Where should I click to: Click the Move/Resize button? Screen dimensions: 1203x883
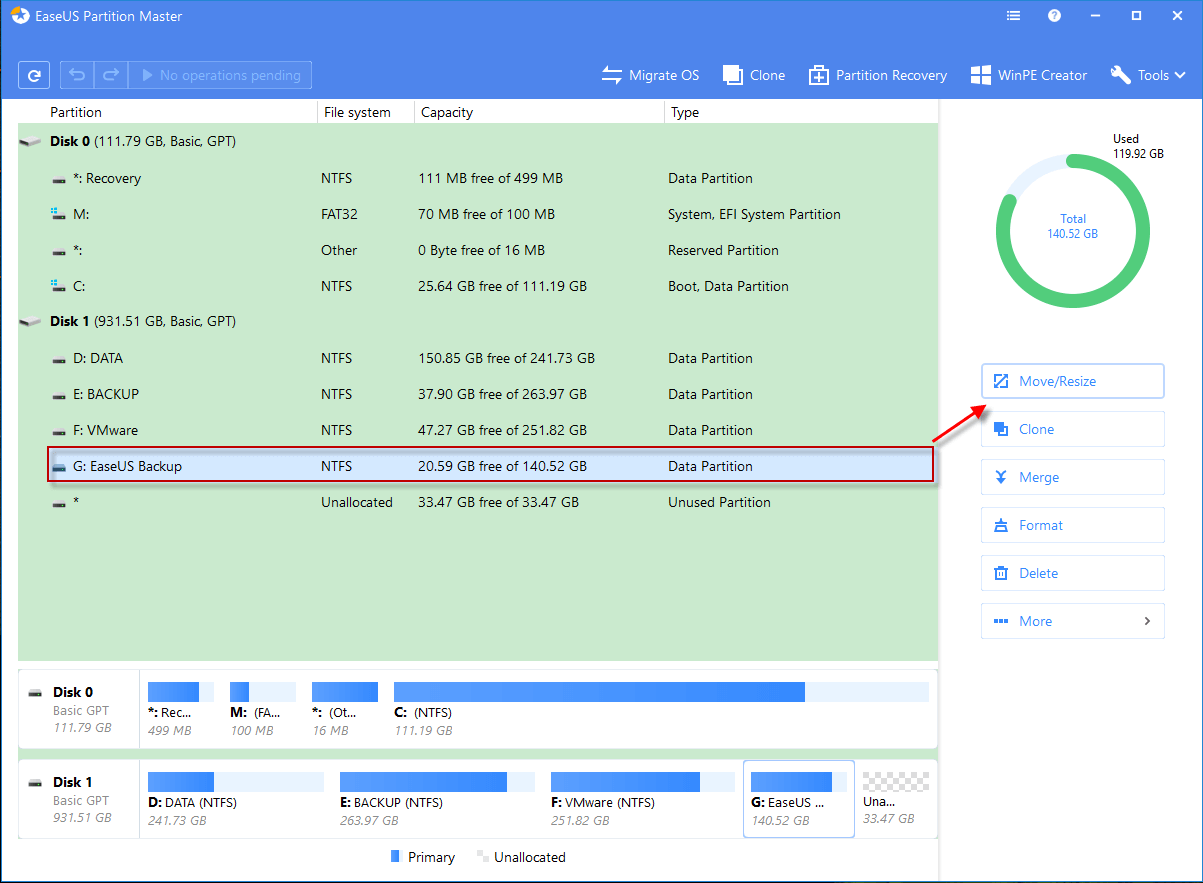pos(1072,381)
